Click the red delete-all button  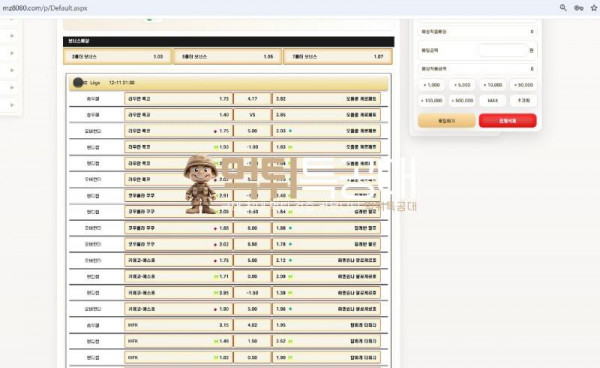[507, 121]
